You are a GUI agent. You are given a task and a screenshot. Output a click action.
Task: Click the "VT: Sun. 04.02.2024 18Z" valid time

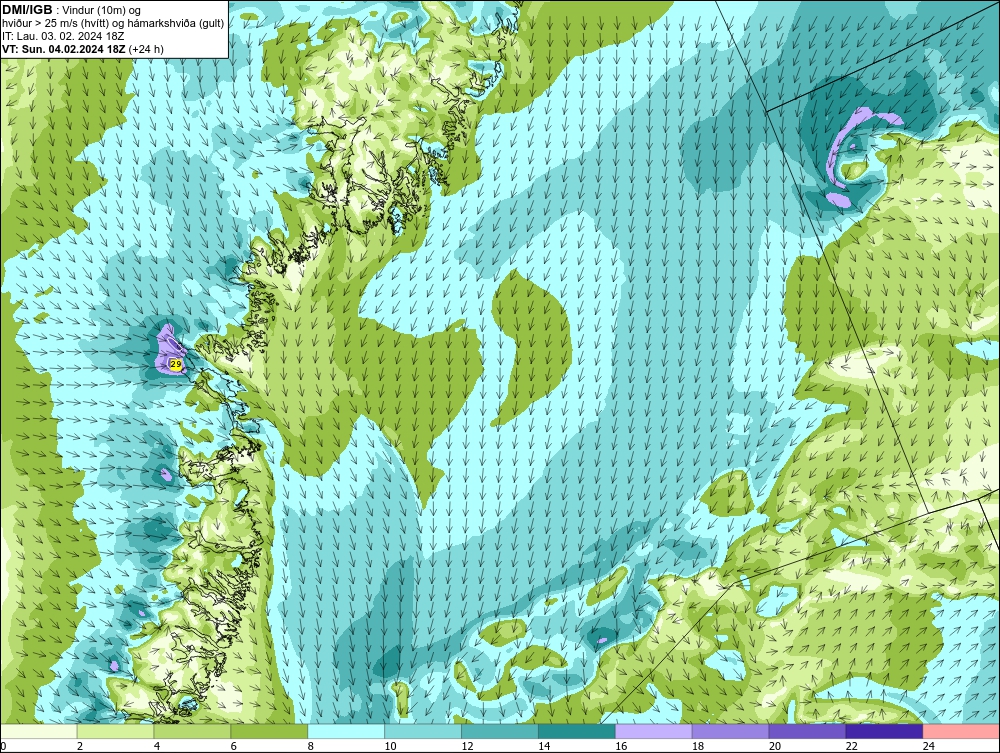pyautogui.click(x=64, y=49)
